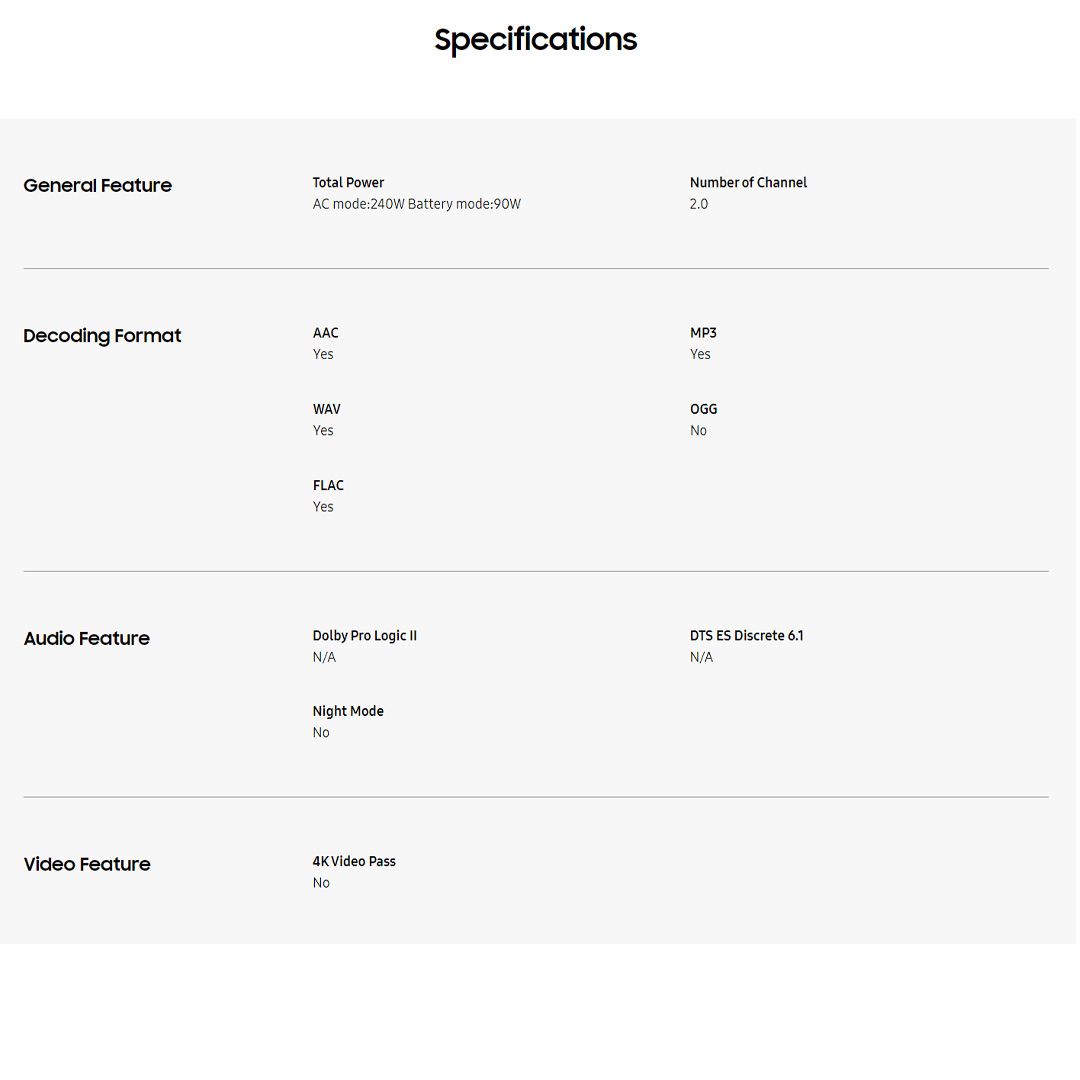Click the Specifications page heading

click(x=535, y=40)
